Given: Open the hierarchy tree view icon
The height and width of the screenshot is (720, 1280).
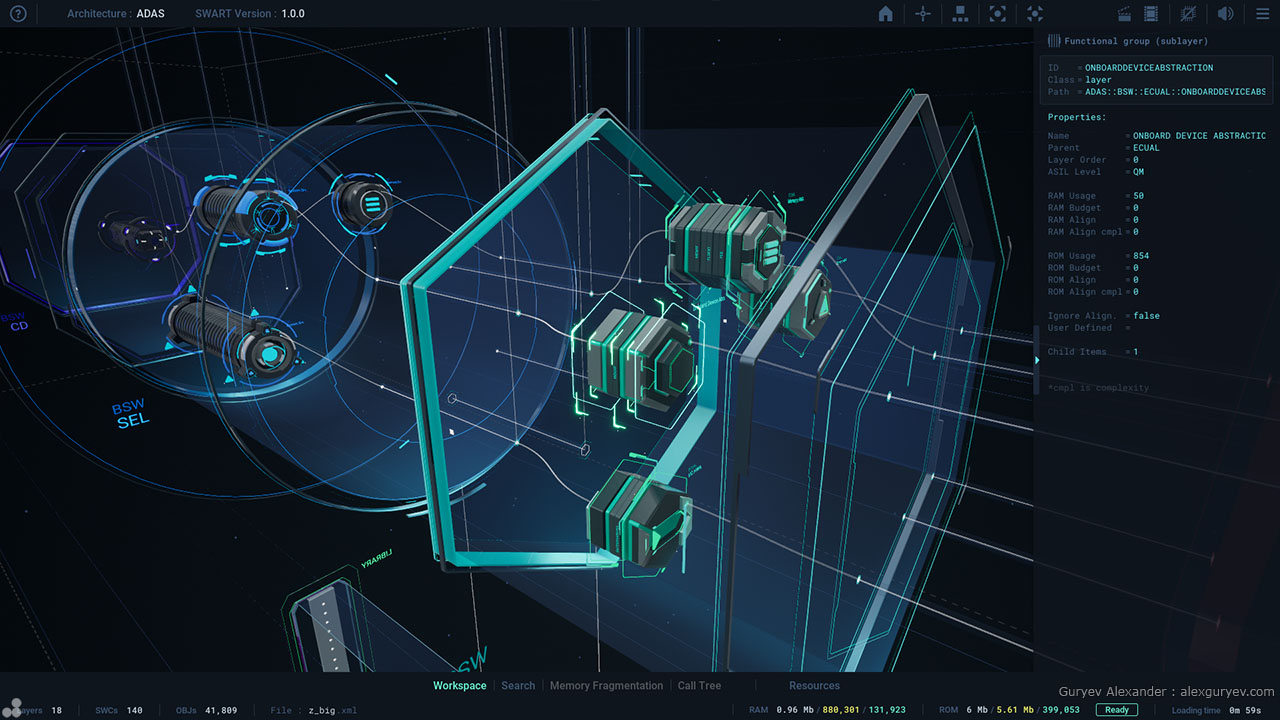Looking at the screenshot, I should point(960,14).
